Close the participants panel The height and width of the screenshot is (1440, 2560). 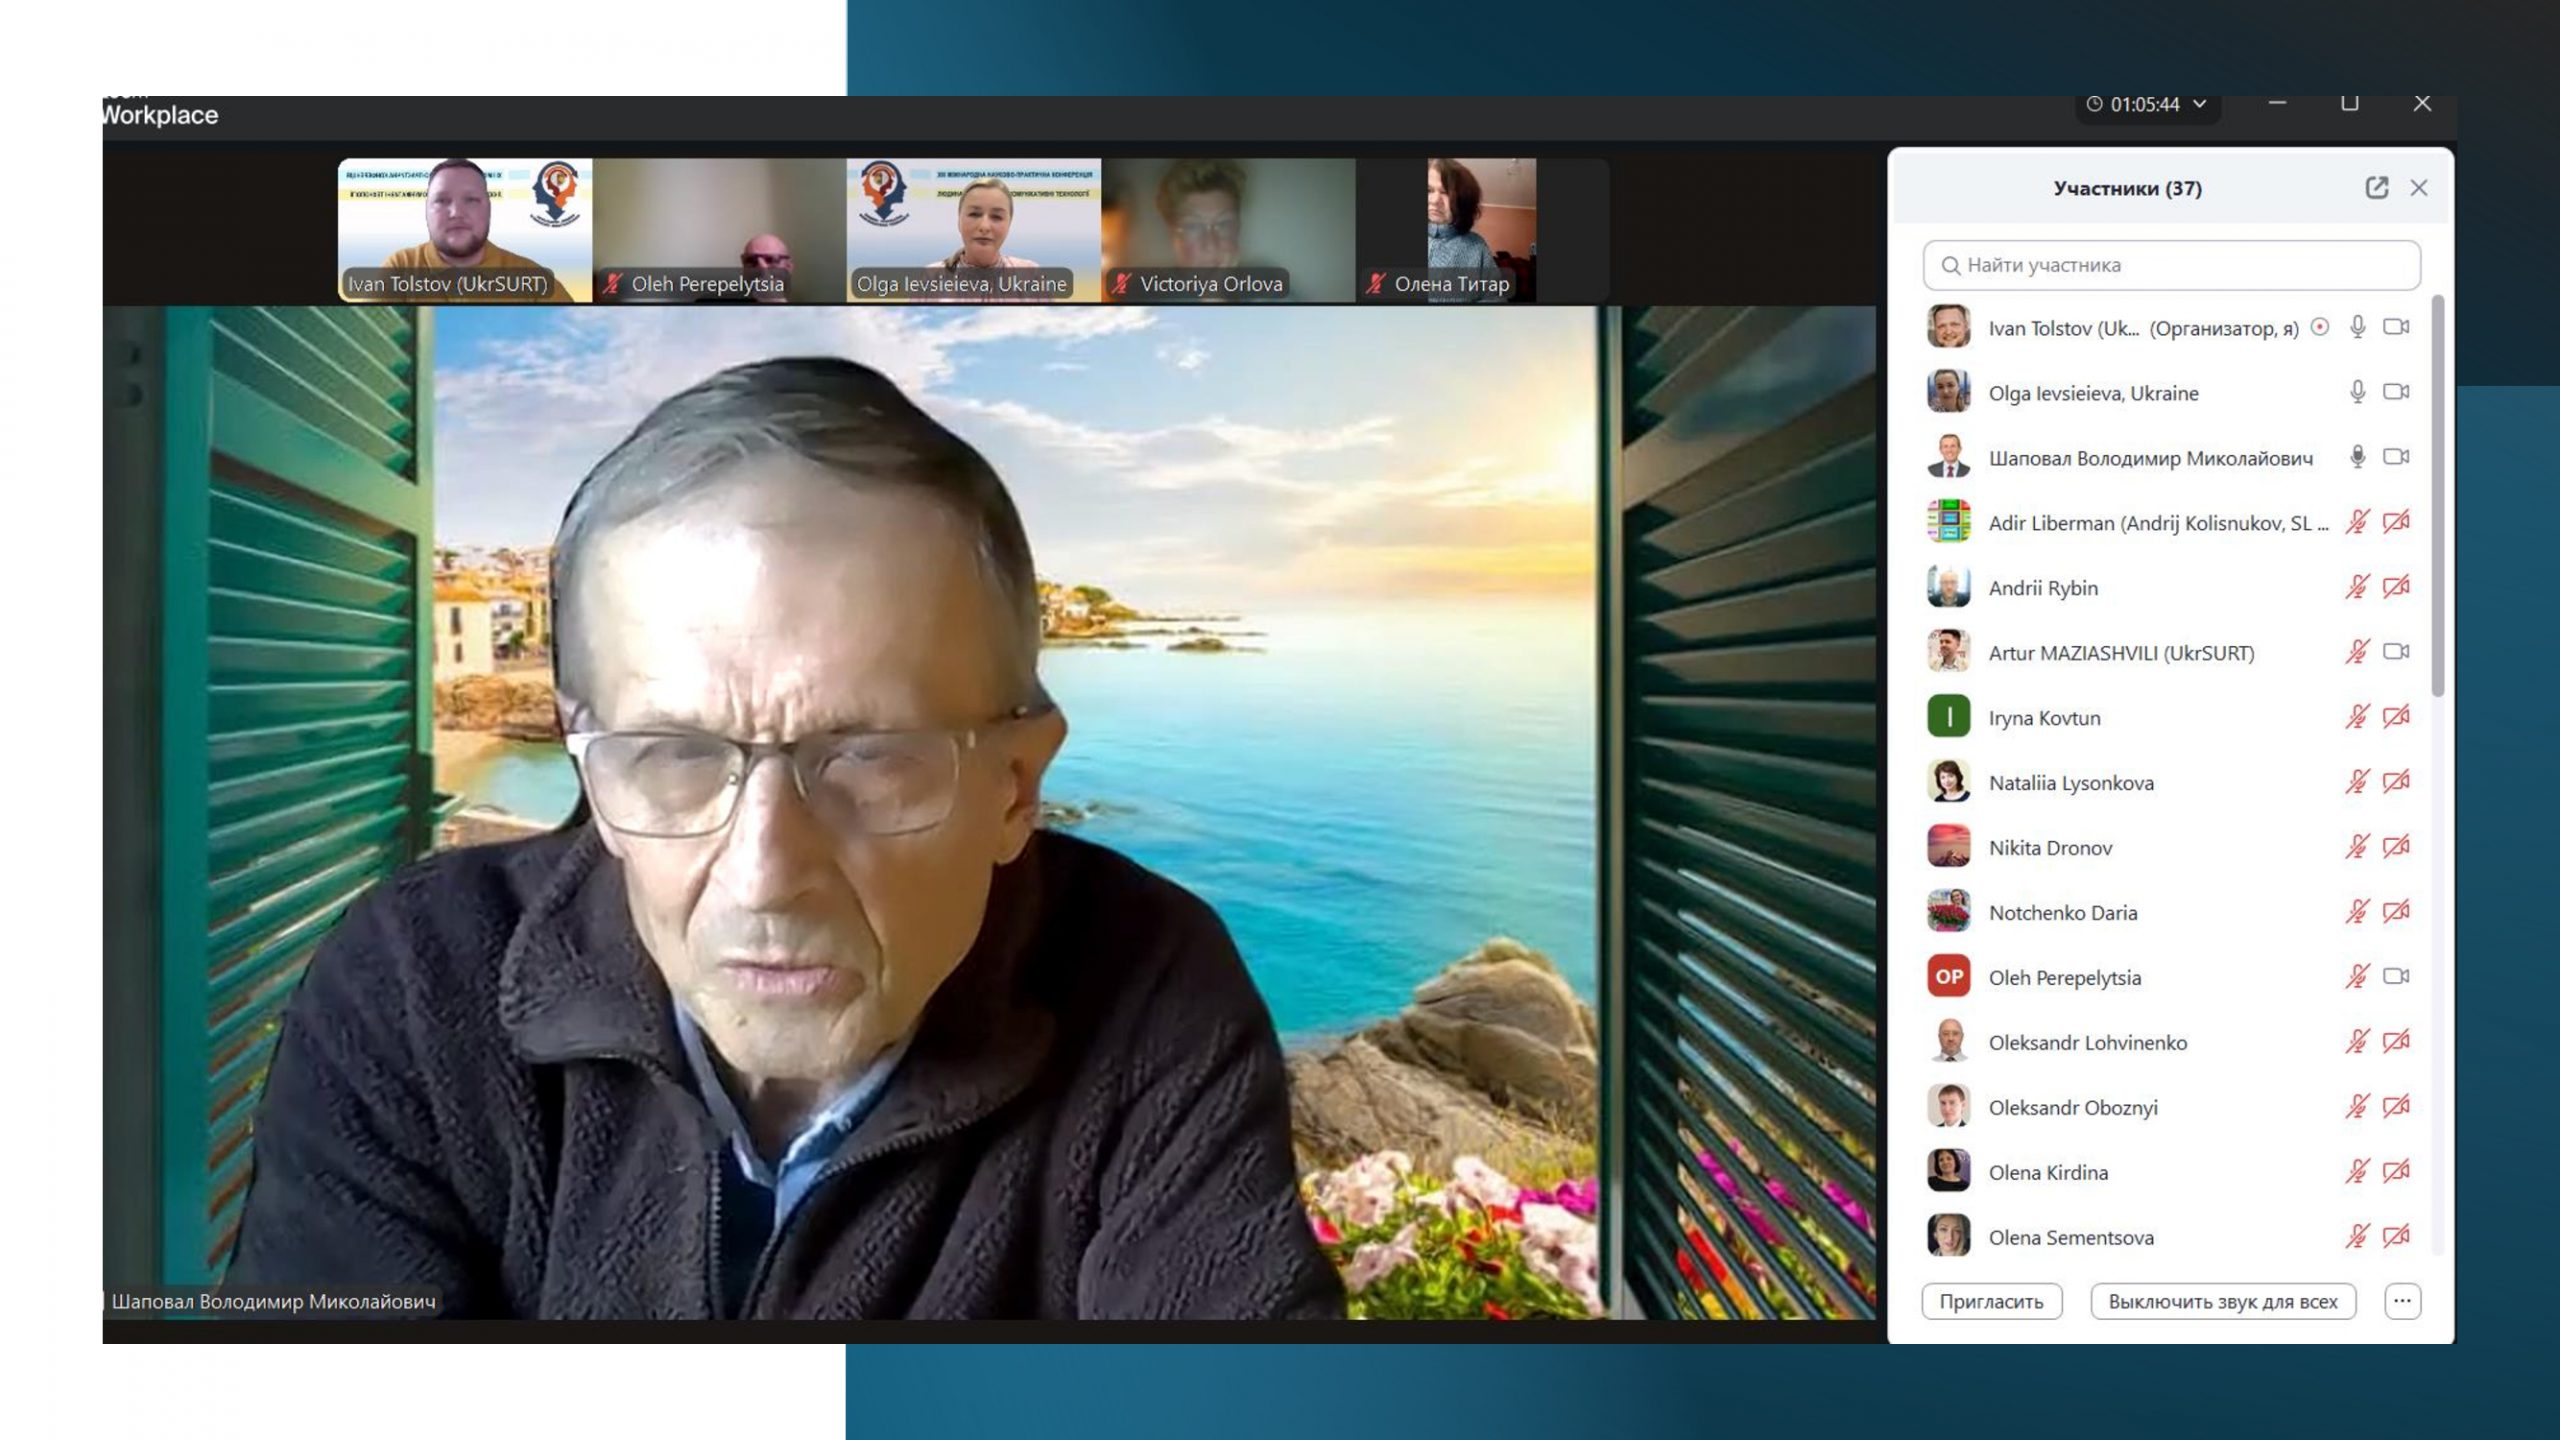click(2418, 188)
